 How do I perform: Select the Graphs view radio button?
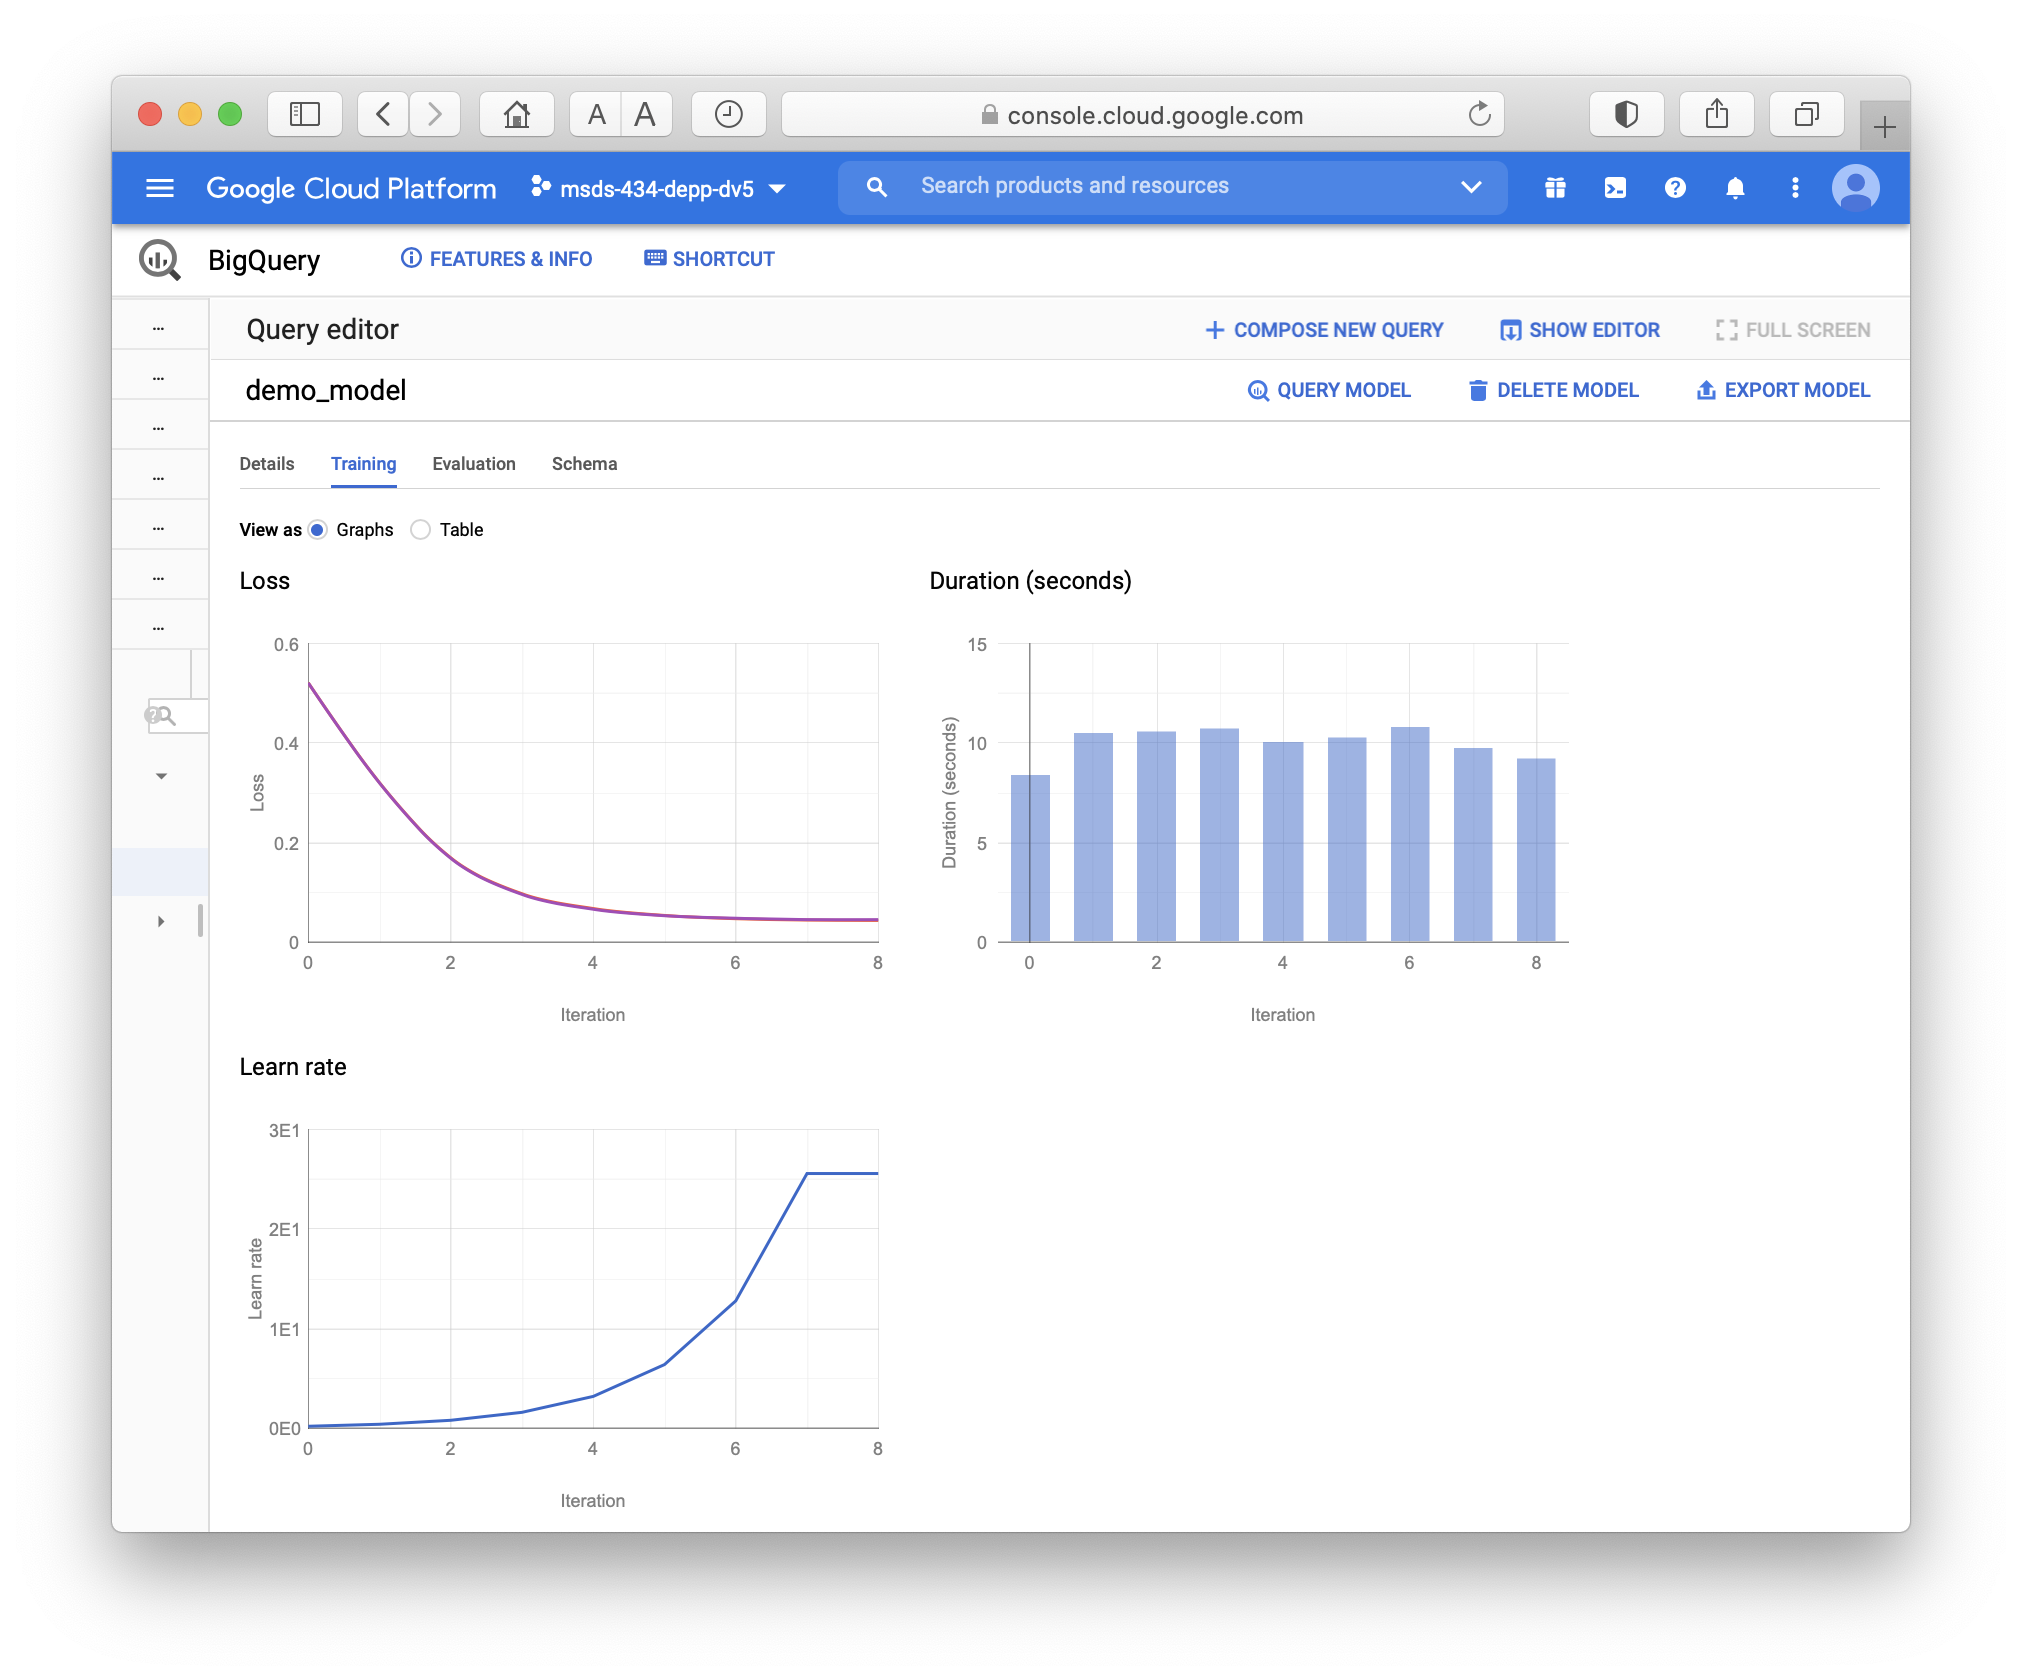[x=317, y=530]
